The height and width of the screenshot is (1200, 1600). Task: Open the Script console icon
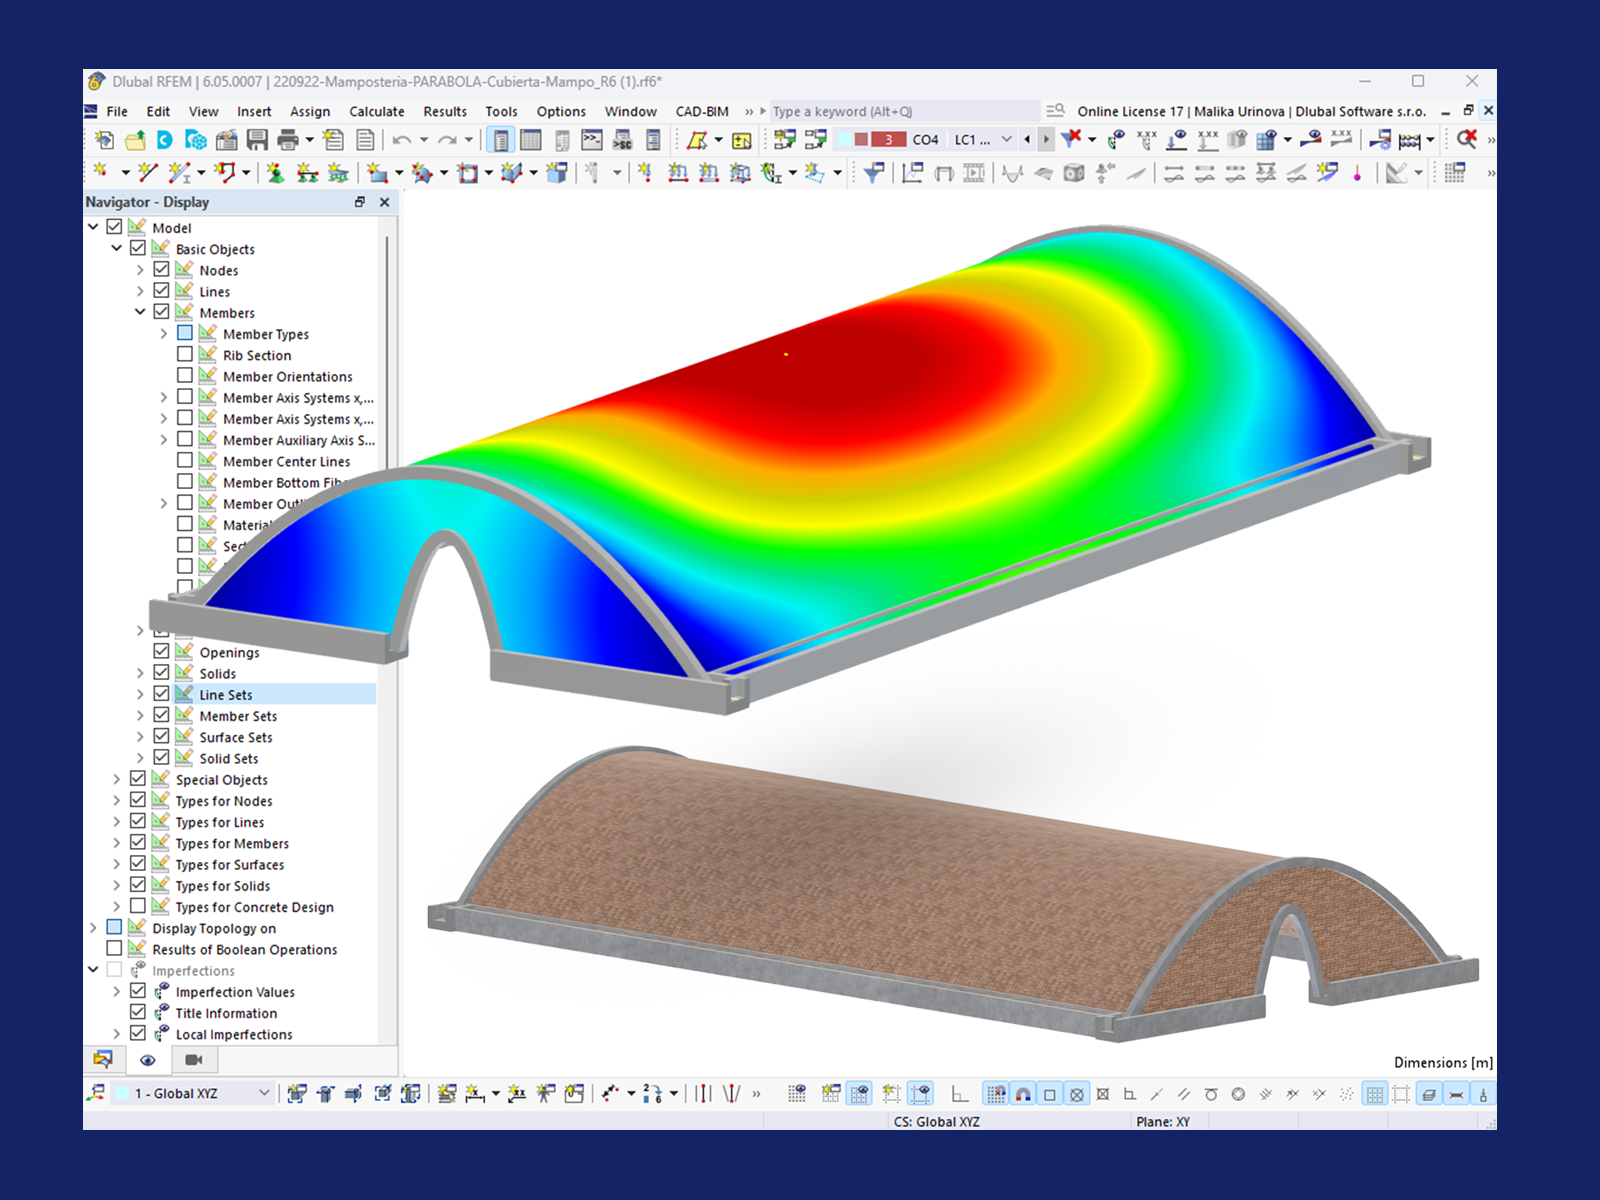pyautogui.click(x=592, y=140)
